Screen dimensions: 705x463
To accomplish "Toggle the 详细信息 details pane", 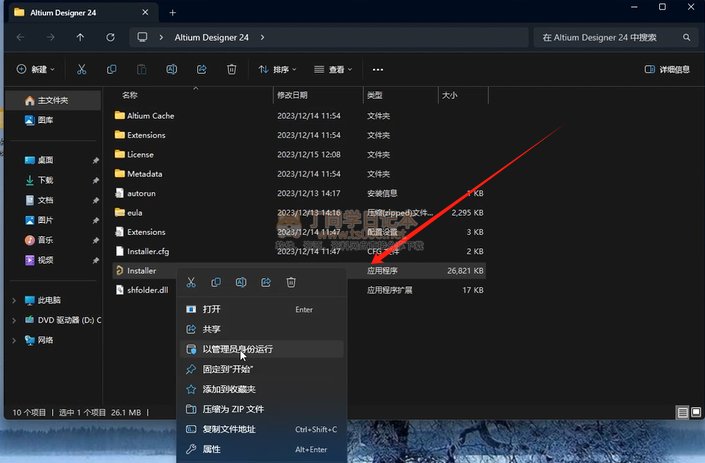I will pos(667,70).
